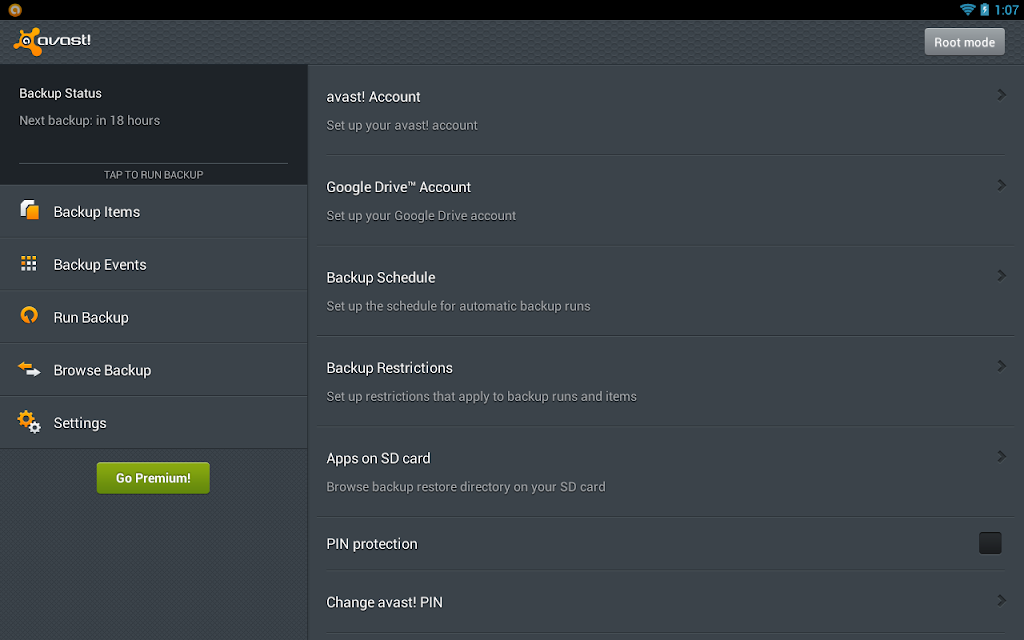
Task: Open the Change avast! PIN entry
Action: point(665,602)
